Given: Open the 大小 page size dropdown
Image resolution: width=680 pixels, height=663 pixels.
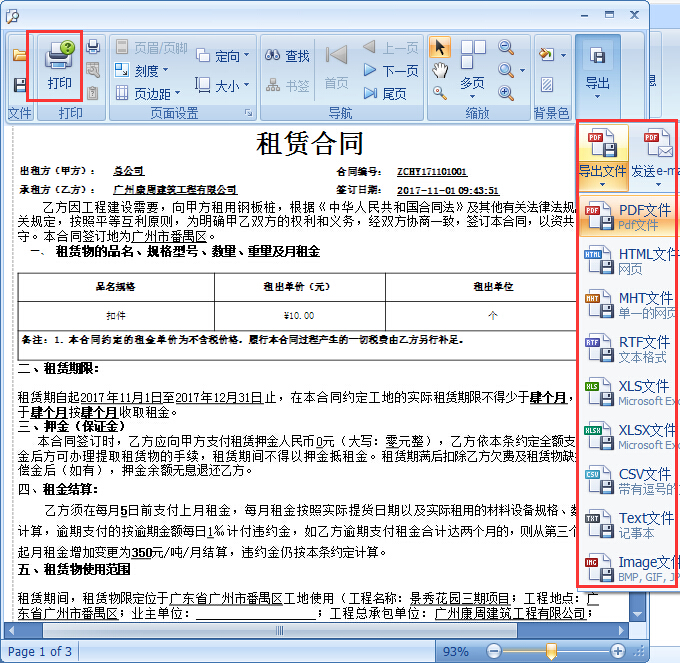Looking at the screenshot, I should (x=220, y=86).
